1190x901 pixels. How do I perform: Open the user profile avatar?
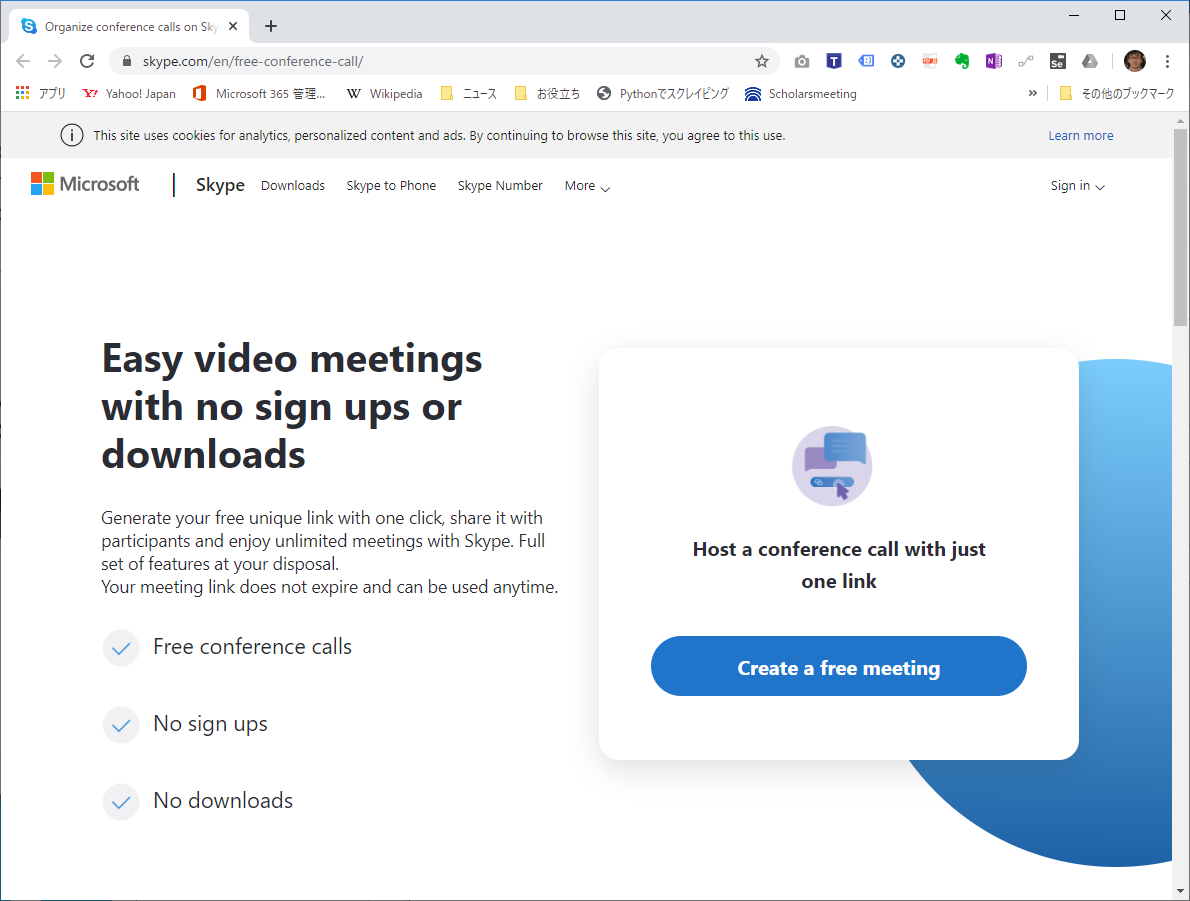tap(1134, 61)
